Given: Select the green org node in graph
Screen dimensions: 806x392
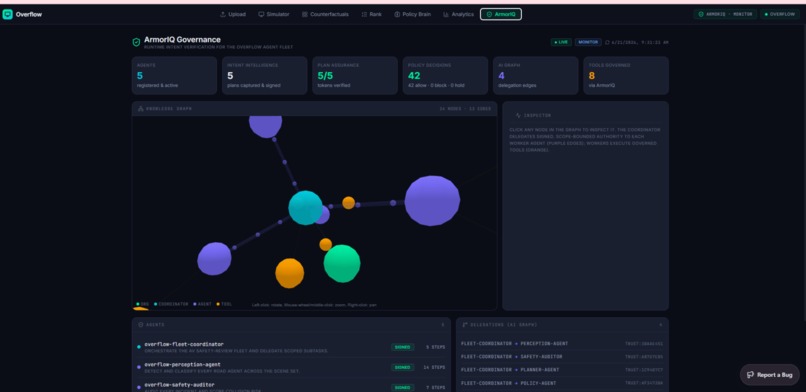Looking at the screenshot, I should pyautogui.click(x=342, y=263).
